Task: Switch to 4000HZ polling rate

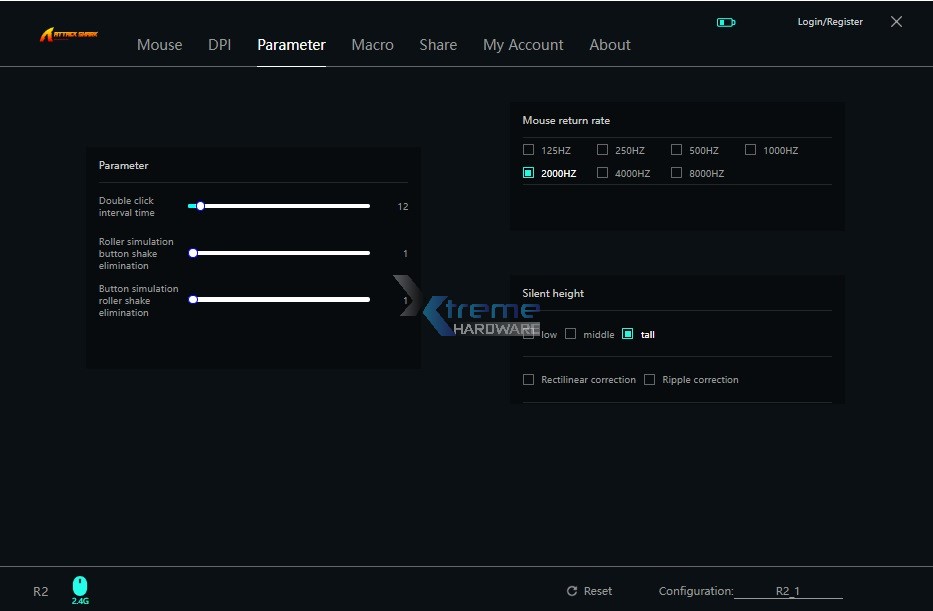Action: click(x=604, y=172)
